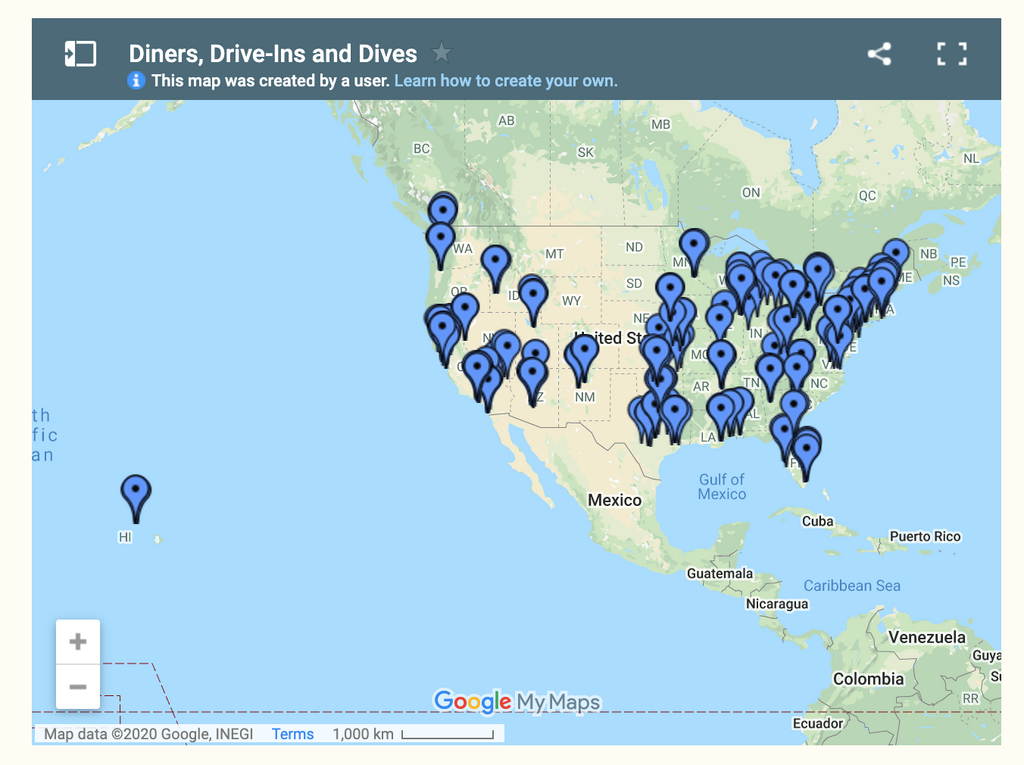The height and width of the screenshot is (765, 1024).
Task: Click the Cuba label on the map
Action: [x=818, y=521]
